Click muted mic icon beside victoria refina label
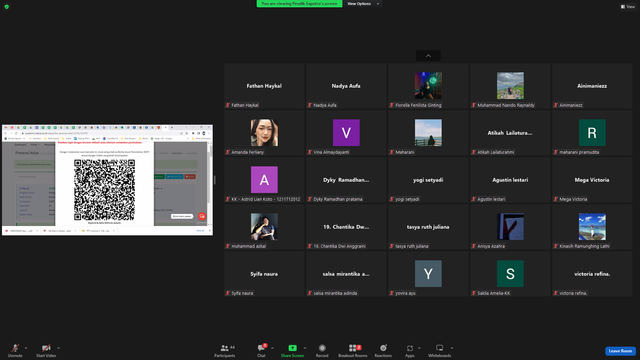The image size is (640, 360). coord(556,293)
